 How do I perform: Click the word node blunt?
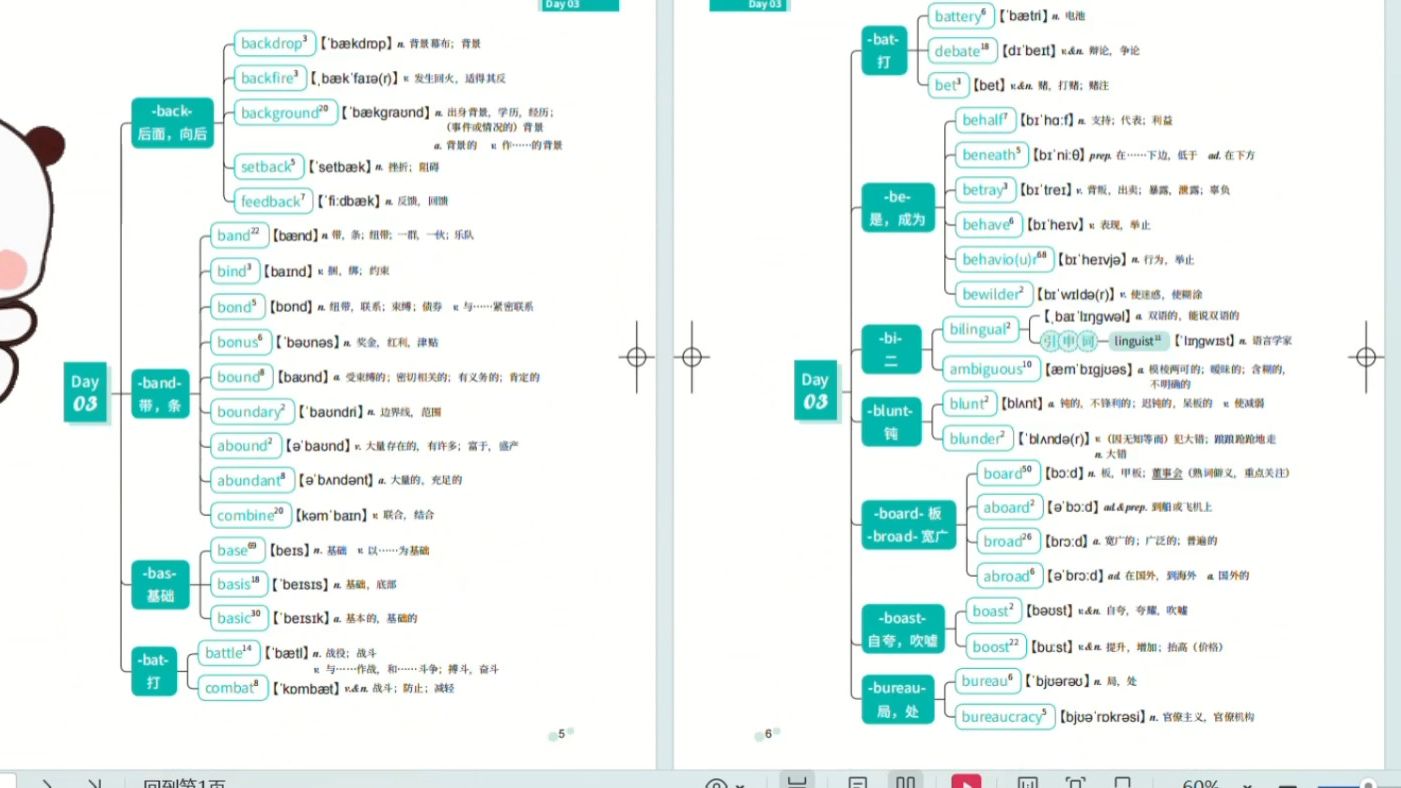970,404
